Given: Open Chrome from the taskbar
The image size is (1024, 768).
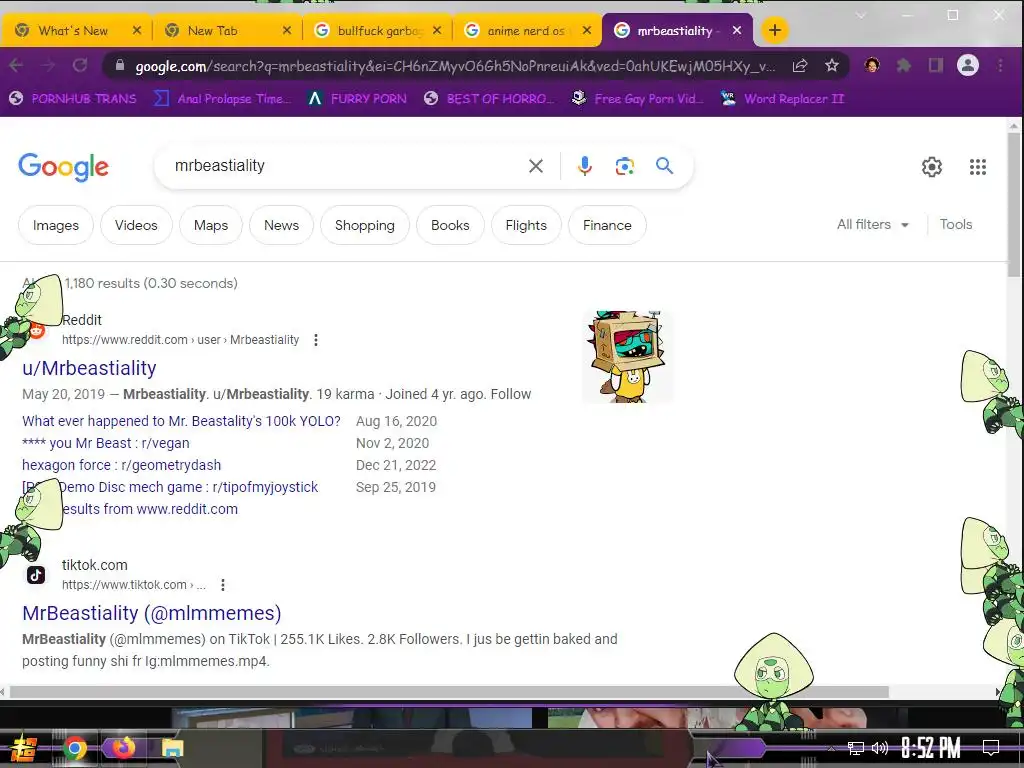Looking at the screenshot, I should (x=74, y=748).
